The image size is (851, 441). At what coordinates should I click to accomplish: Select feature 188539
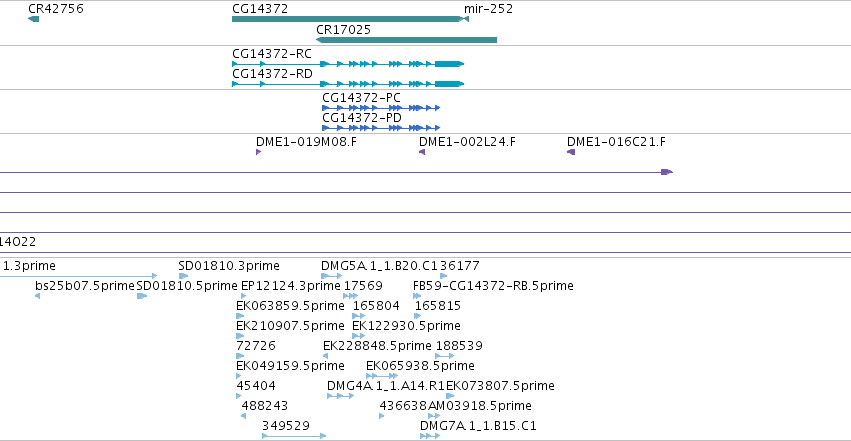(444, 356)
